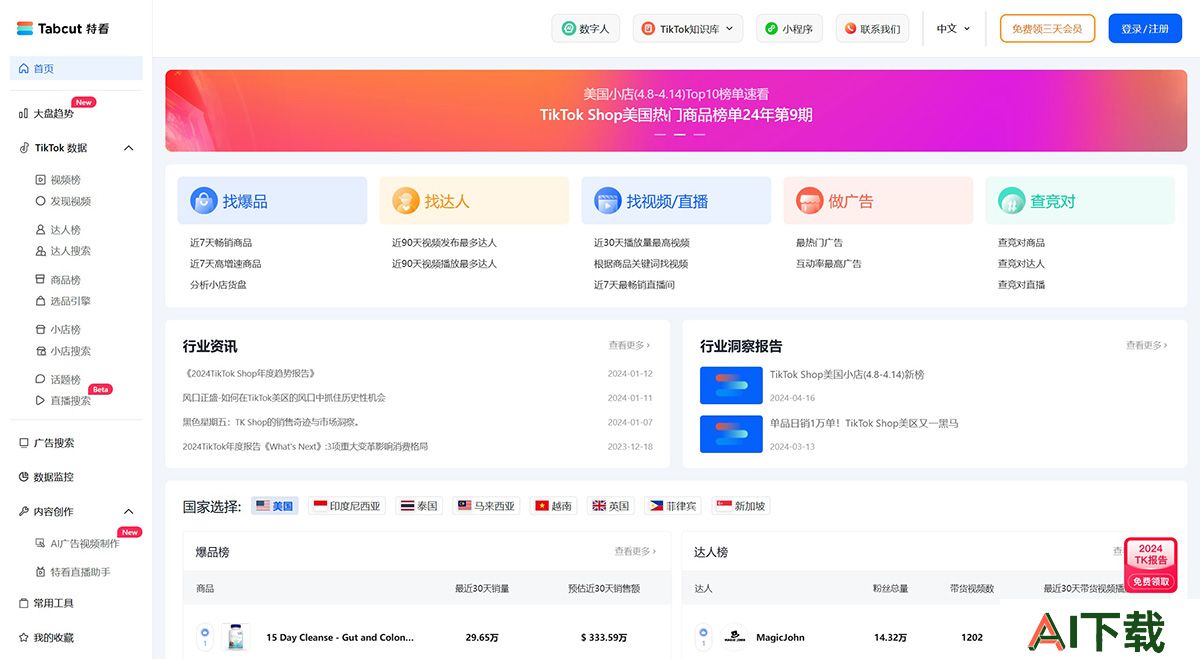Viewport: 1200px width, 659px height.
Task: Open 《2024TikTok Shop年度趋势报告》 article
Action: (250, 373)
